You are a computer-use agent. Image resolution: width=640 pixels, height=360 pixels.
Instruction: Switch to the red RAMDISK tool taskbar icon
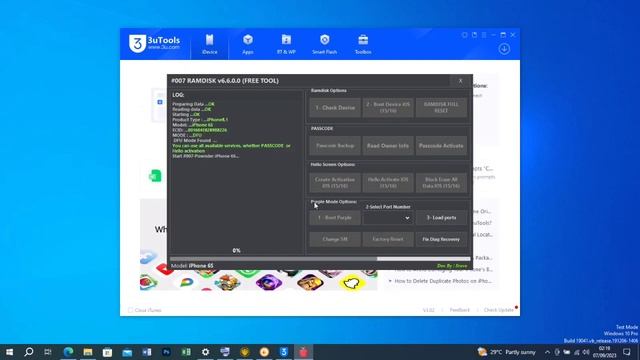click(303, 352)
